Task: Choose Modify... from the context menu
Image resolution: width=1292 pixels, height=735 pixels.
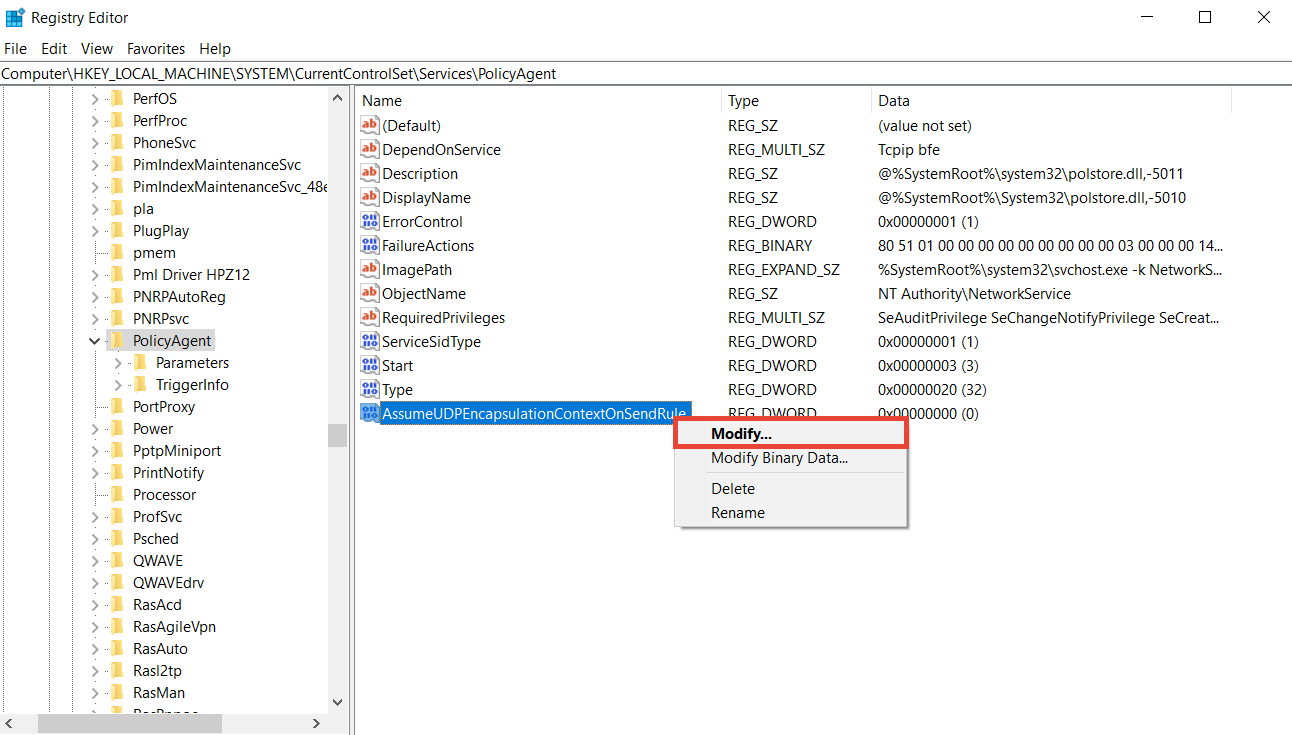Action: pos(741,434)
